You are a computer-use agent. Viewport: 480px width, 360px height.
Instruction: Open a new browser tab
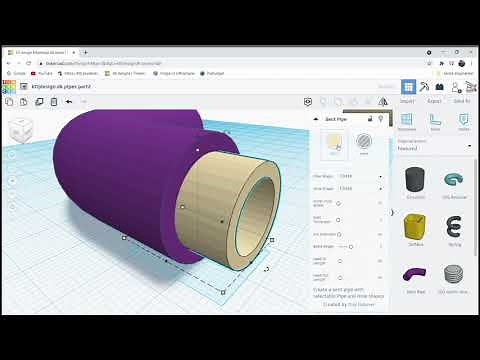86,52
